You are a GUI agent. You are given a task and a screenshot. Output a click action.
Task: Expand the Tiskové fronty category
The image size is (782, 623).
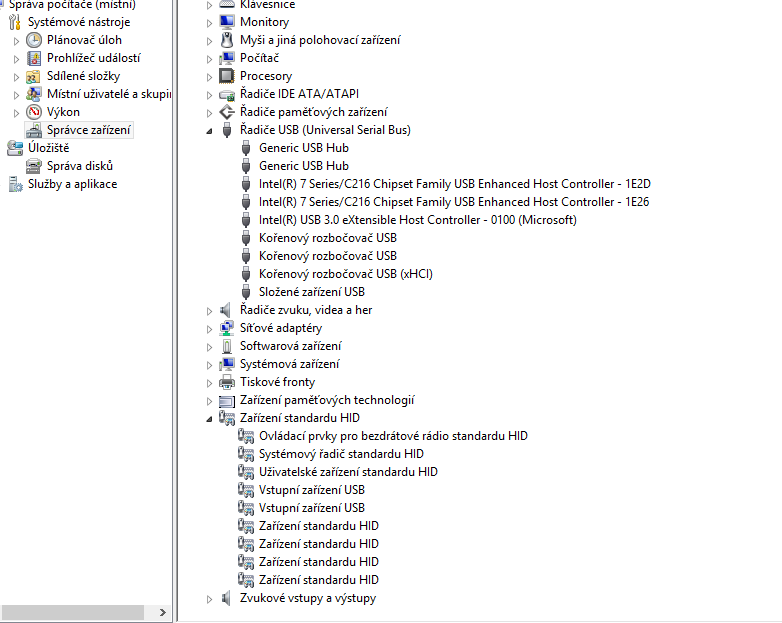click(209, 382)
